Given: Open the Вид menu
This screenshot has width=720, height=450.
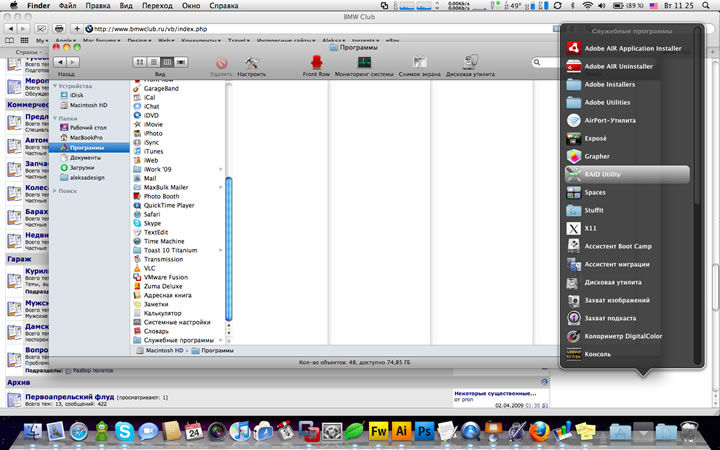Looking at the screenshot, I should (x=126, y=6).
